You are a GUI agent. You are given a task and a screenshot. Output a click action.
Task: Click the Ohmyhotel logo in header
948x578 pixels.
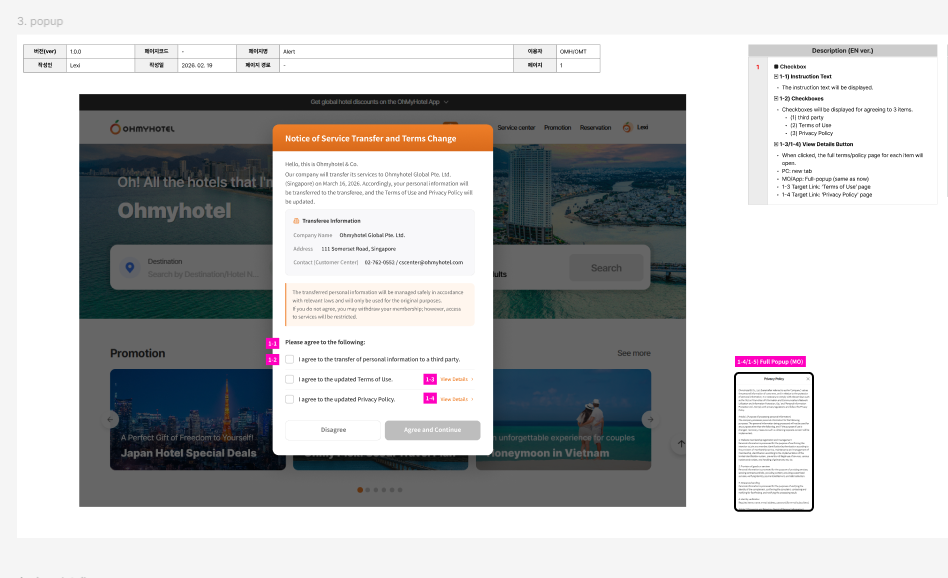click(142, 128)
